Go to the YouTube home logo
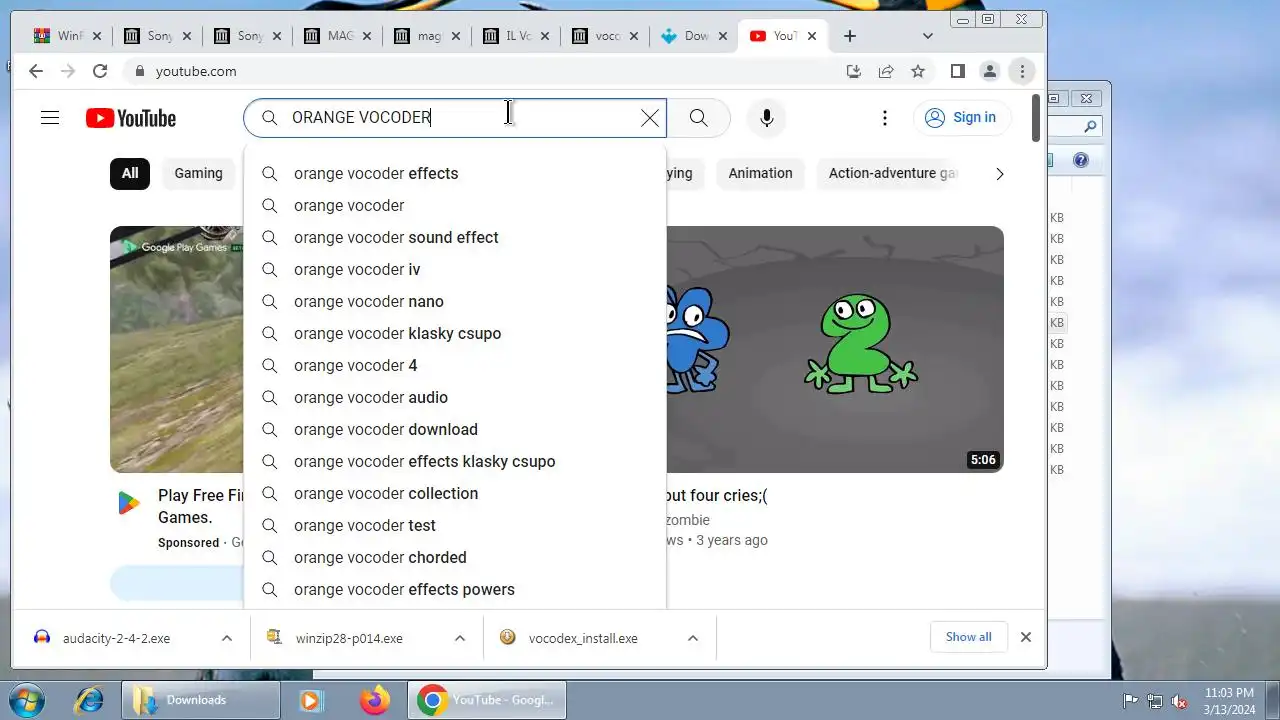The width and height of the screenshot is (1280, 720). pos(131,118)
